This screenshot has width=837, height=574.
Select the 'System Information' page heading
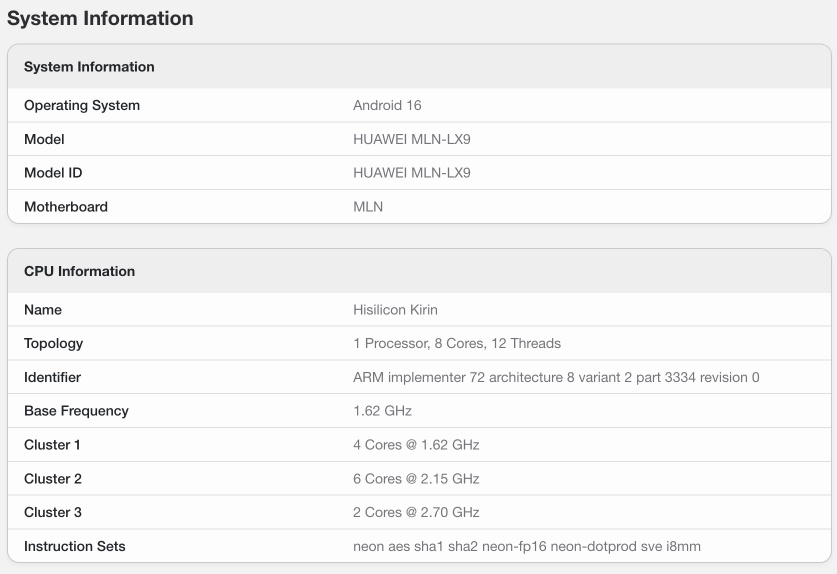click(x=100, y=18)
